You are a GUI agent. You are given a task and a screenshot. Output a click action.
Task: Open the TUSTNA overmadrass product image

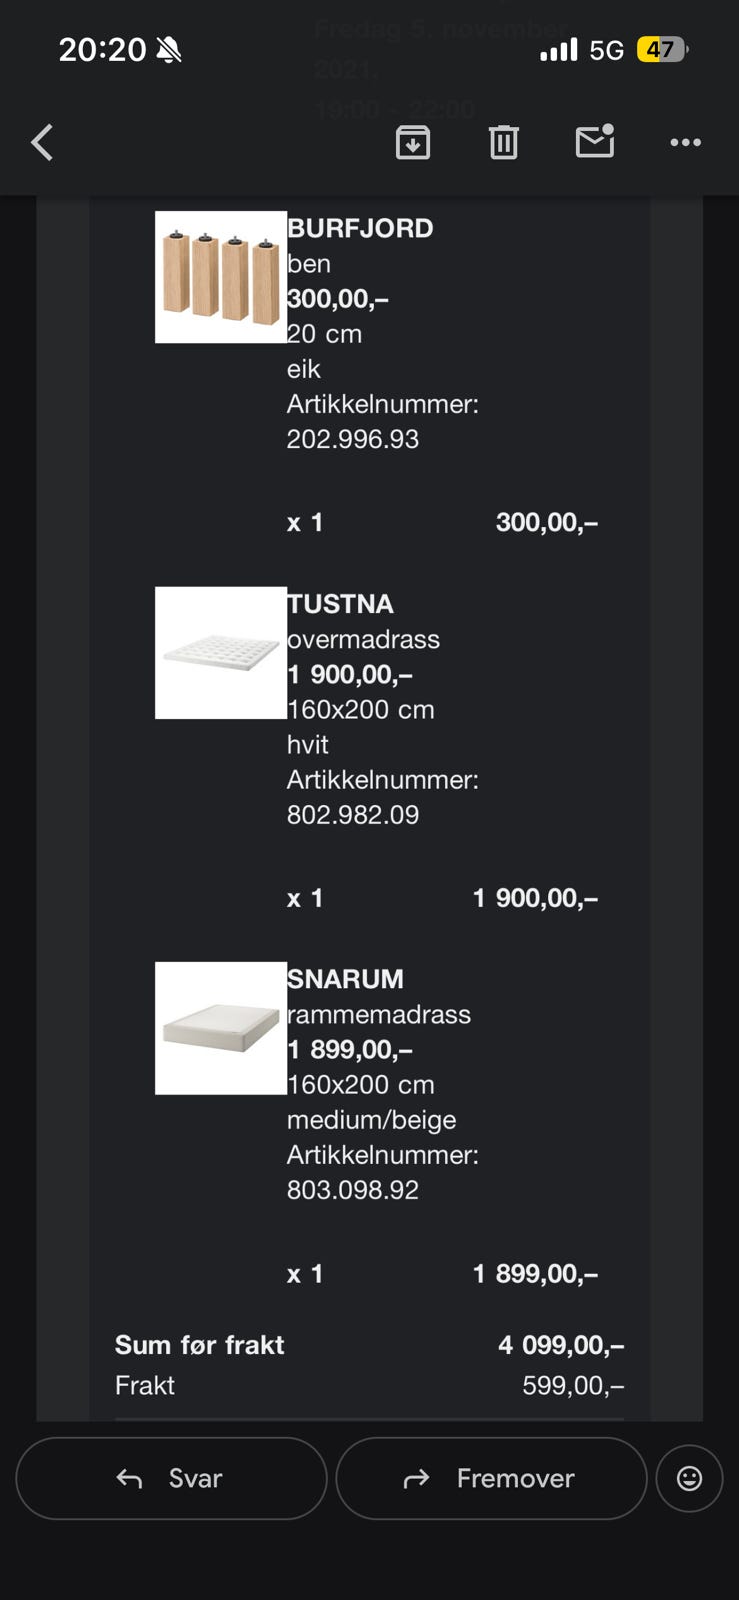point(221,653)
